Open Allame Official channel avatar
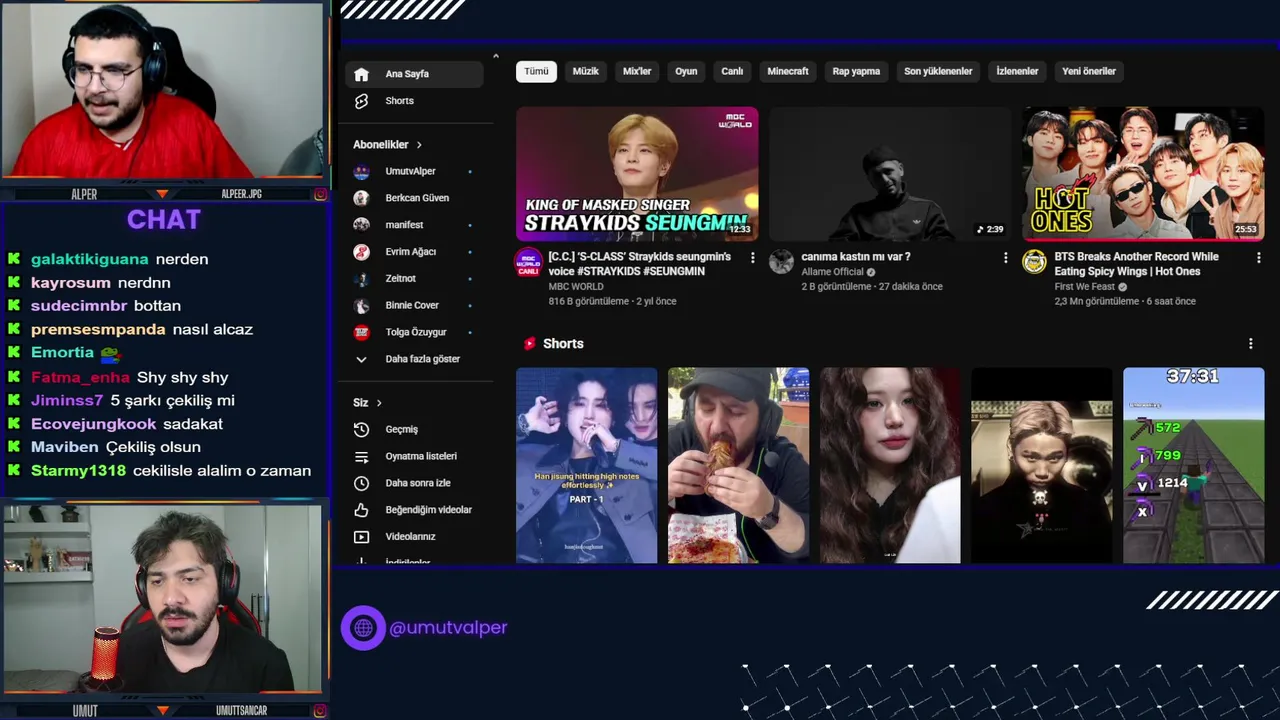Image resolution: width=1280 pixels, height=720 pixels. click(781, 263)
